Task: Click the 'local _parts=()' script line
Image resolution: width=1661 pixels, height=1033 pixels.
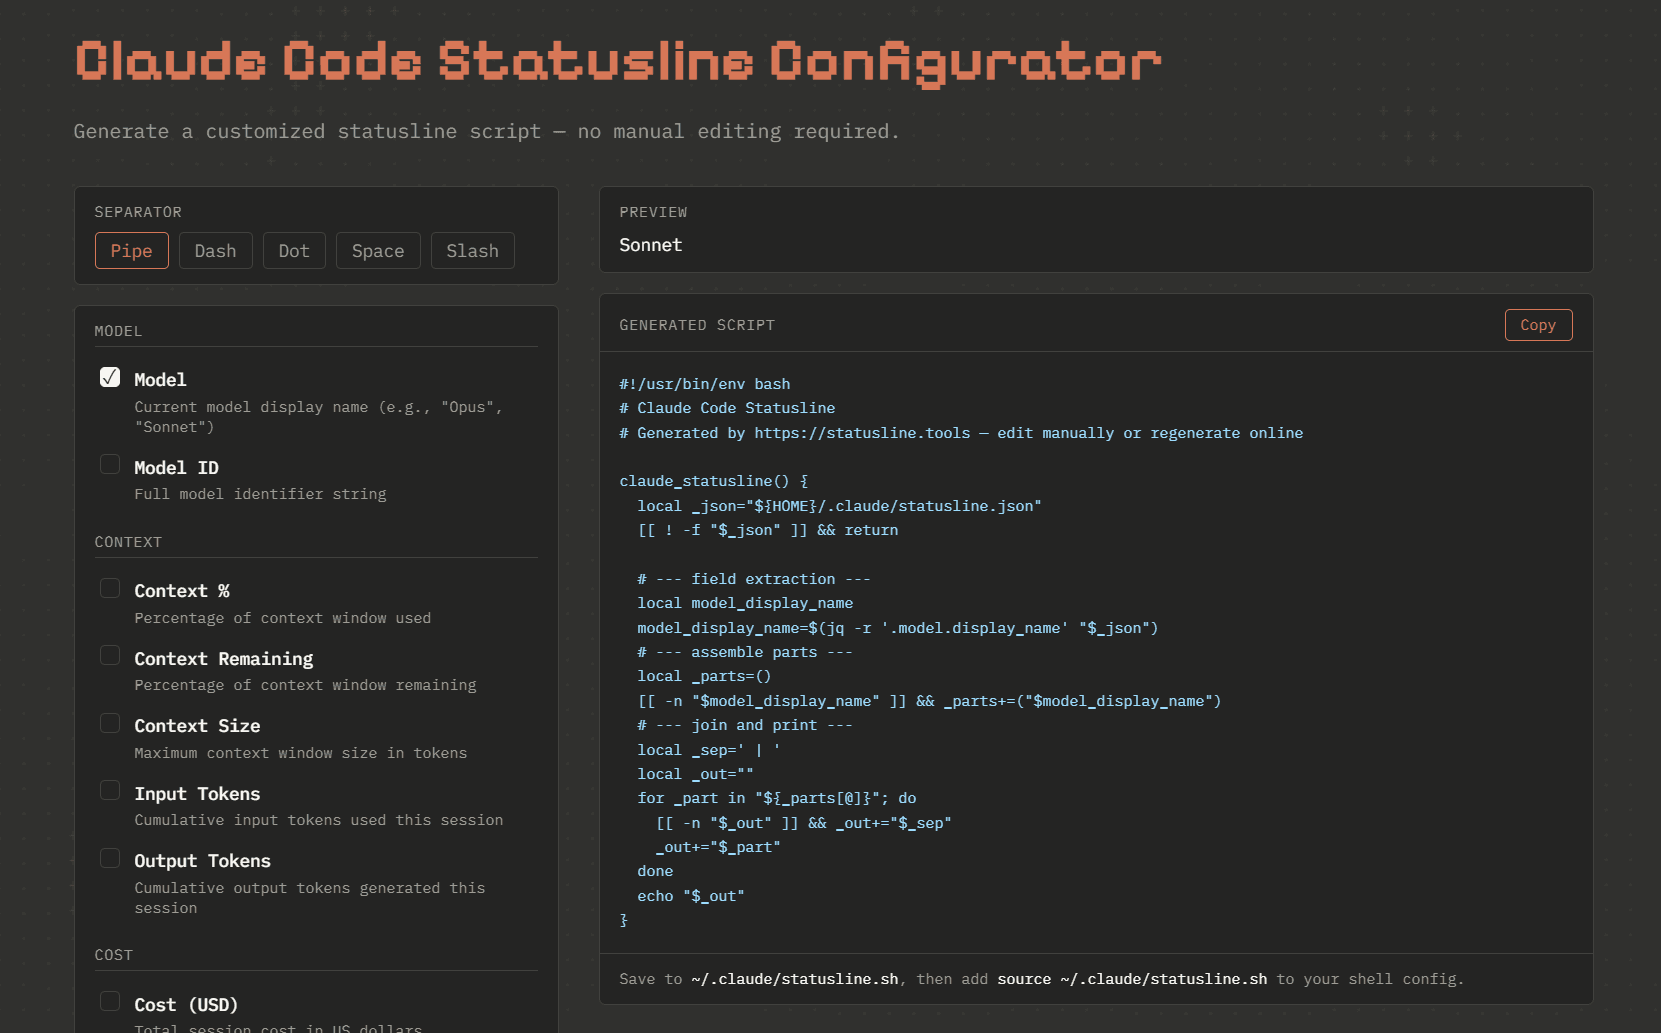Action: tap(704, 676)
